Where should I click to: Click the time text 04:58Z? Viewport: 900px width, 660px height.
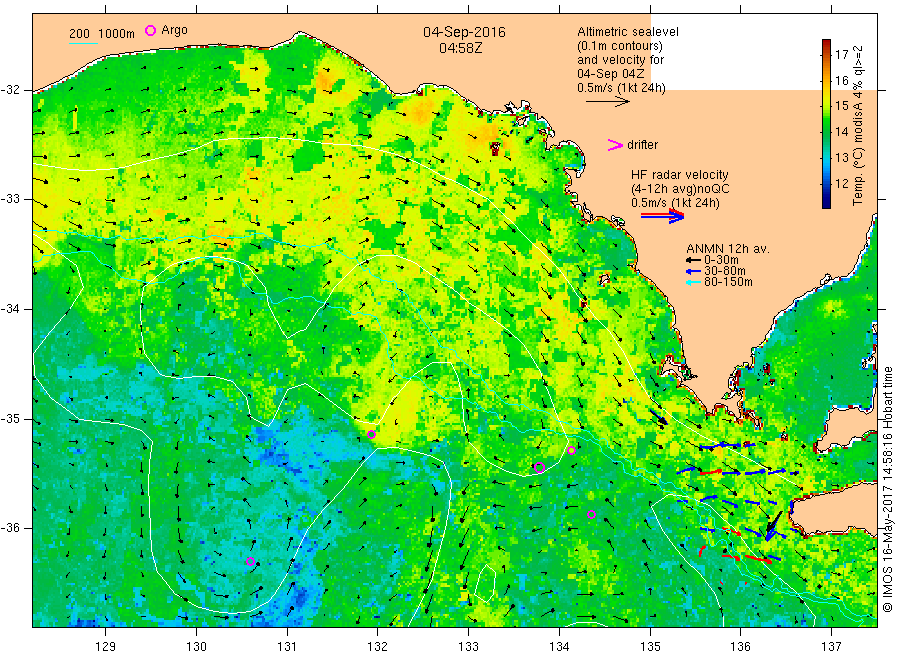pyautogui.click(x=460, y=48)
